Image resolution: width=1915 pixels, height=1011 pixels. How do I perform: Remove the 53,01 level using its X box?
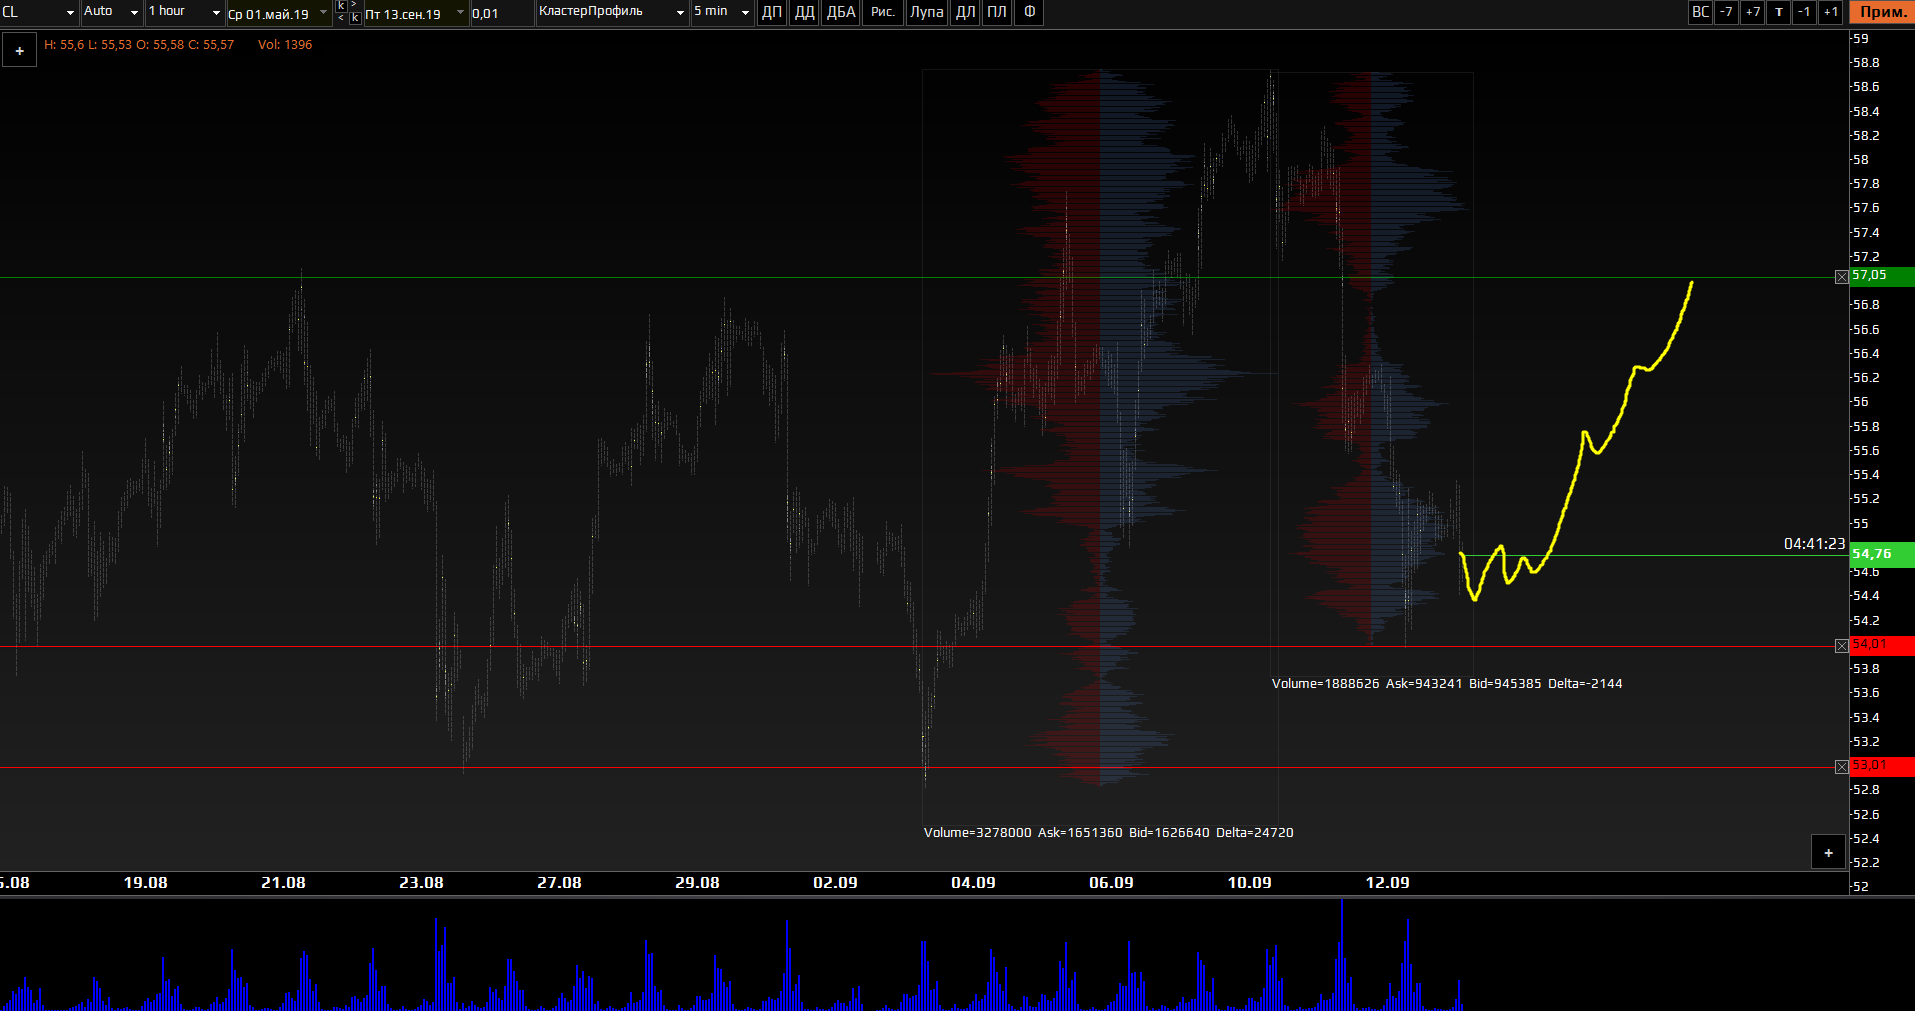pos(1841,767)
